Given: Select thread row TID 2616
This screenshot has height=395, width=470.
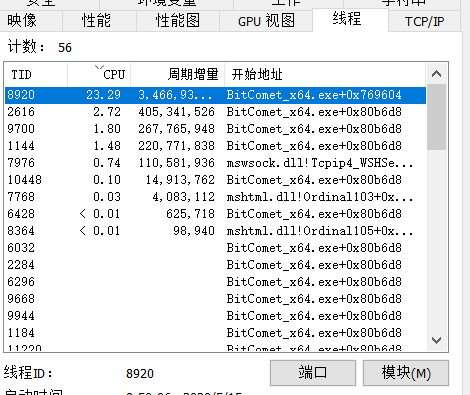Looking at the screenshot, I should click(x=215, y=112).
